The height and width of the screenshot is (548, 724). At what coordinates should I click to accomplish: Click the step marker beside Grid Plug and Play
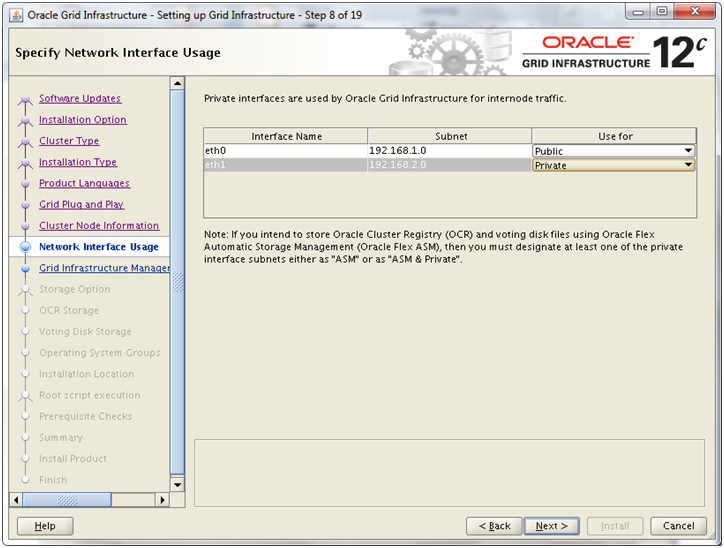point(25,205)
